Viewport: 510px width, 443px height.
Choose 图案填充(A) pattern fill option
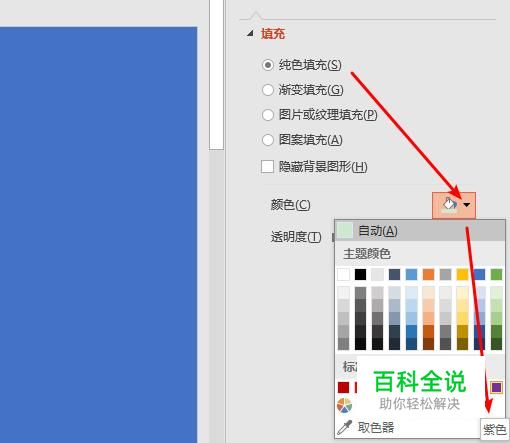click(x=302, y=140)
